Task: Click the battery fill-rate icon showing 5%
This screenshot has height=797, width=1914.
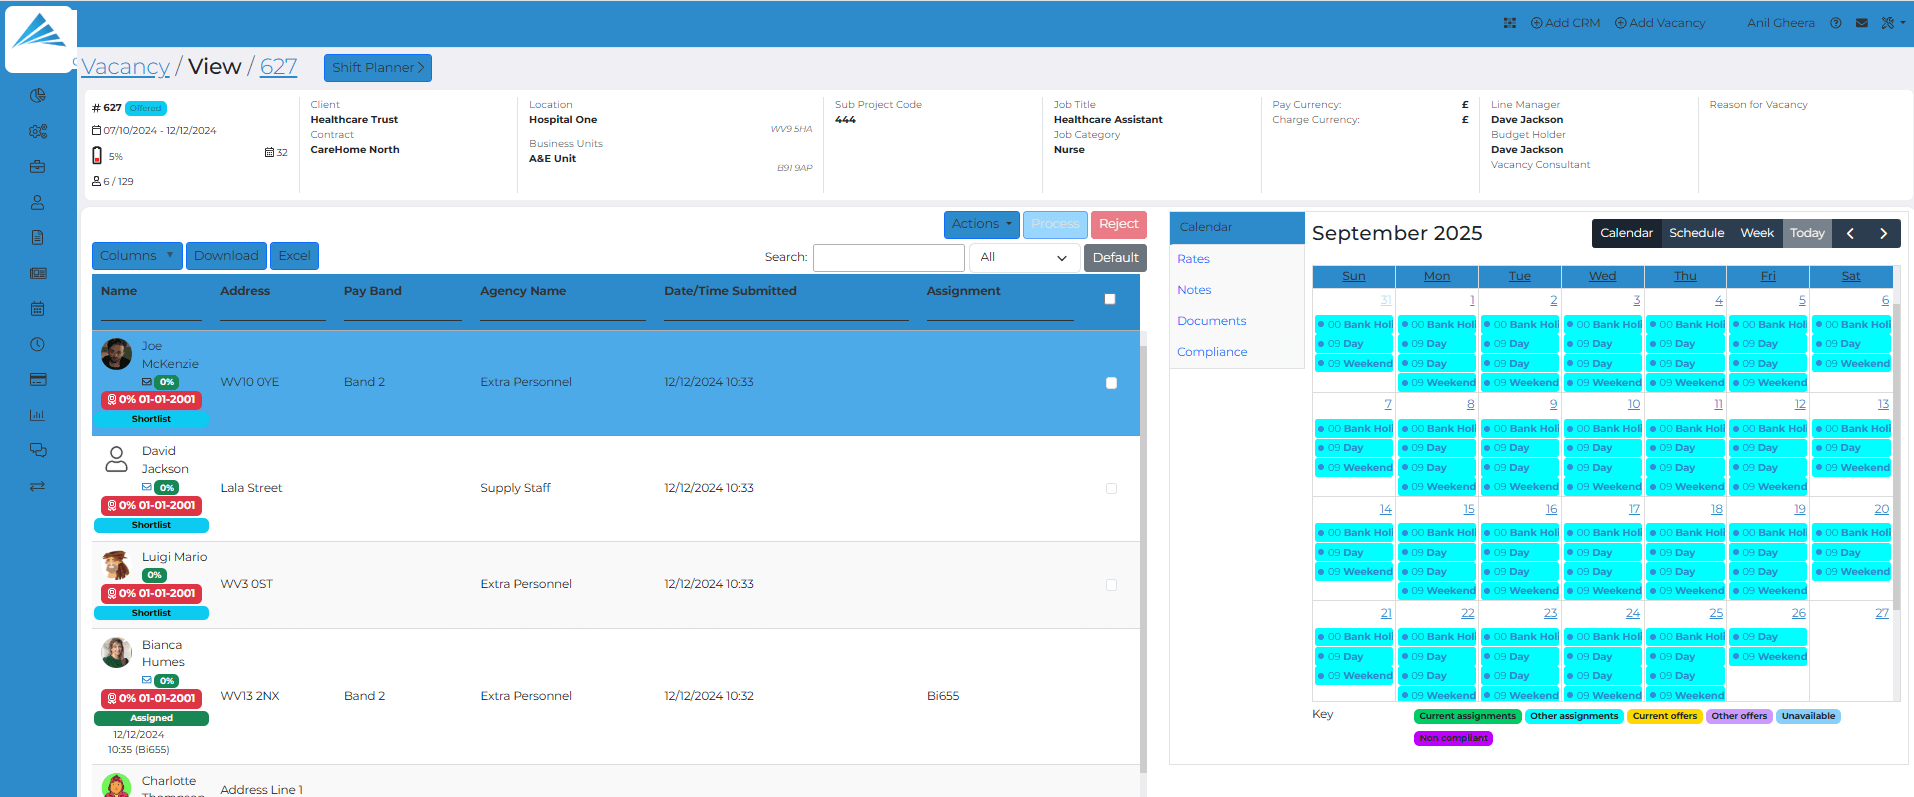Action: coord(97,156)
